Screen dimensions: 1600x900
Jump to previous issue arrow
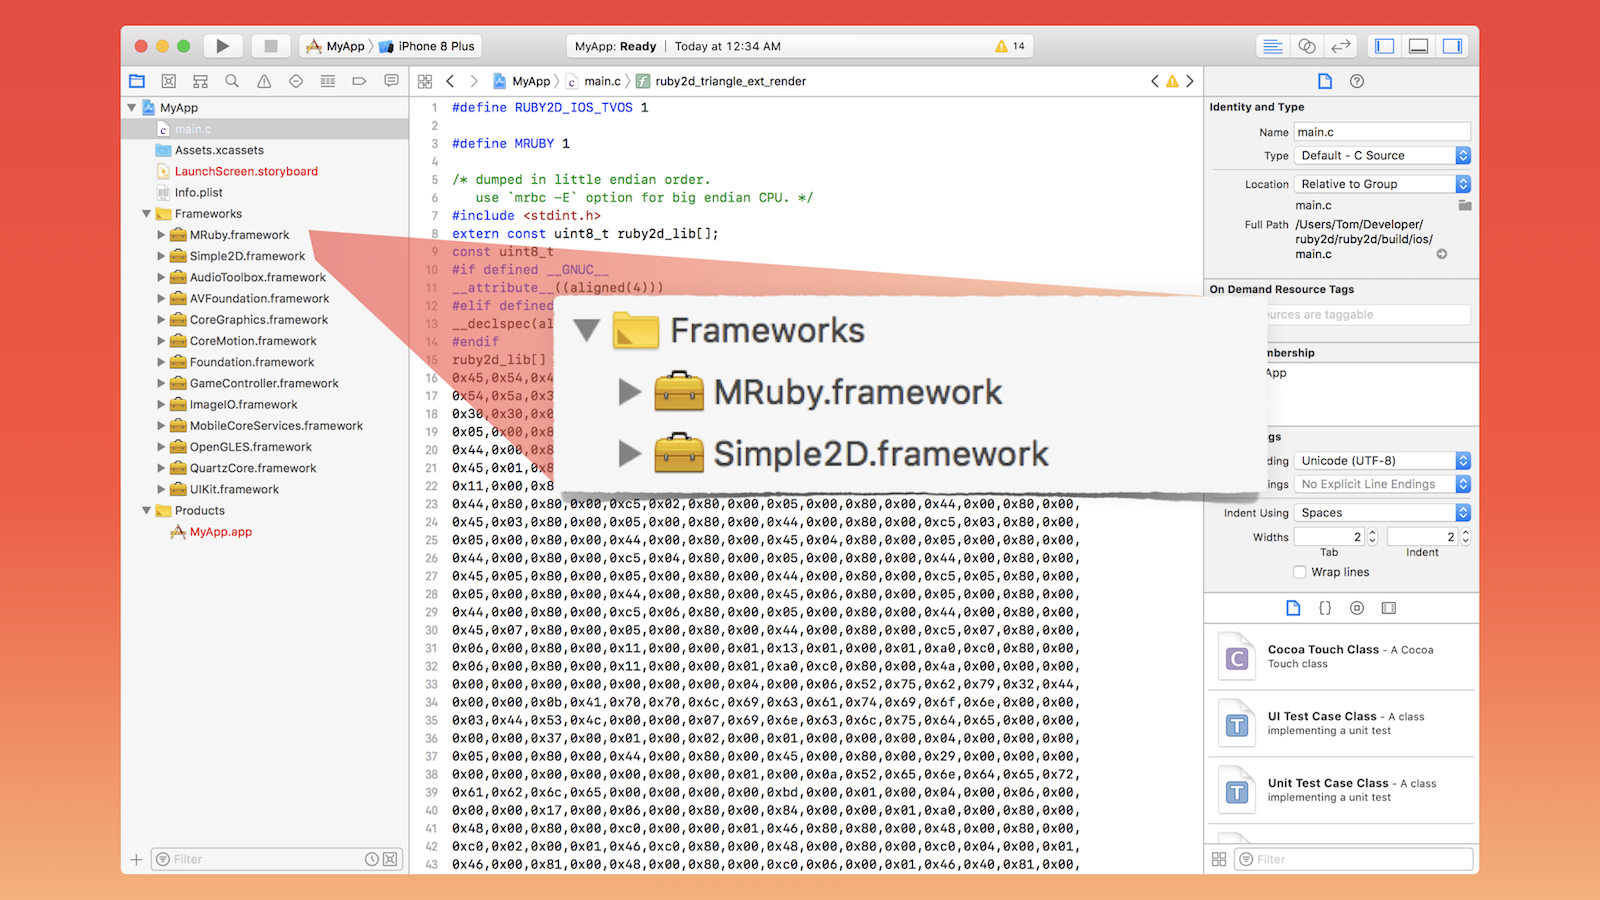pyautogui.click(x=1155, y=81)
